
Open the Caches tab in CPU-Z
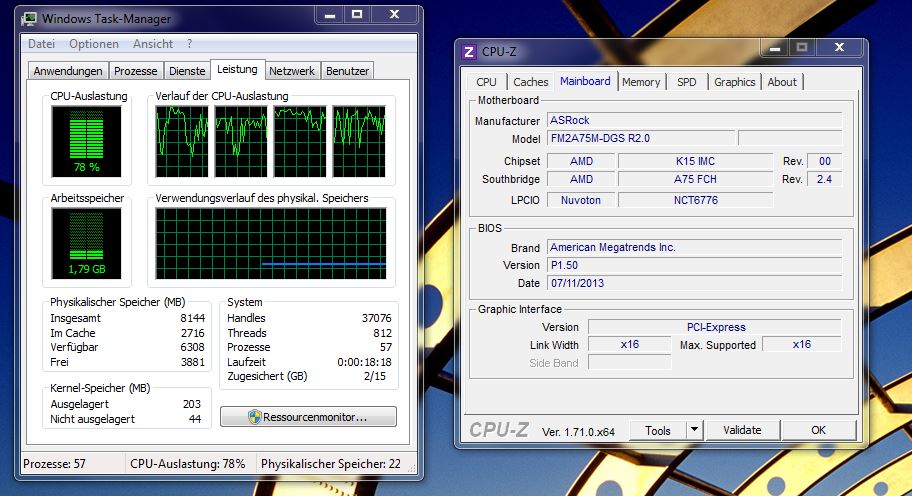pos(530,82)
